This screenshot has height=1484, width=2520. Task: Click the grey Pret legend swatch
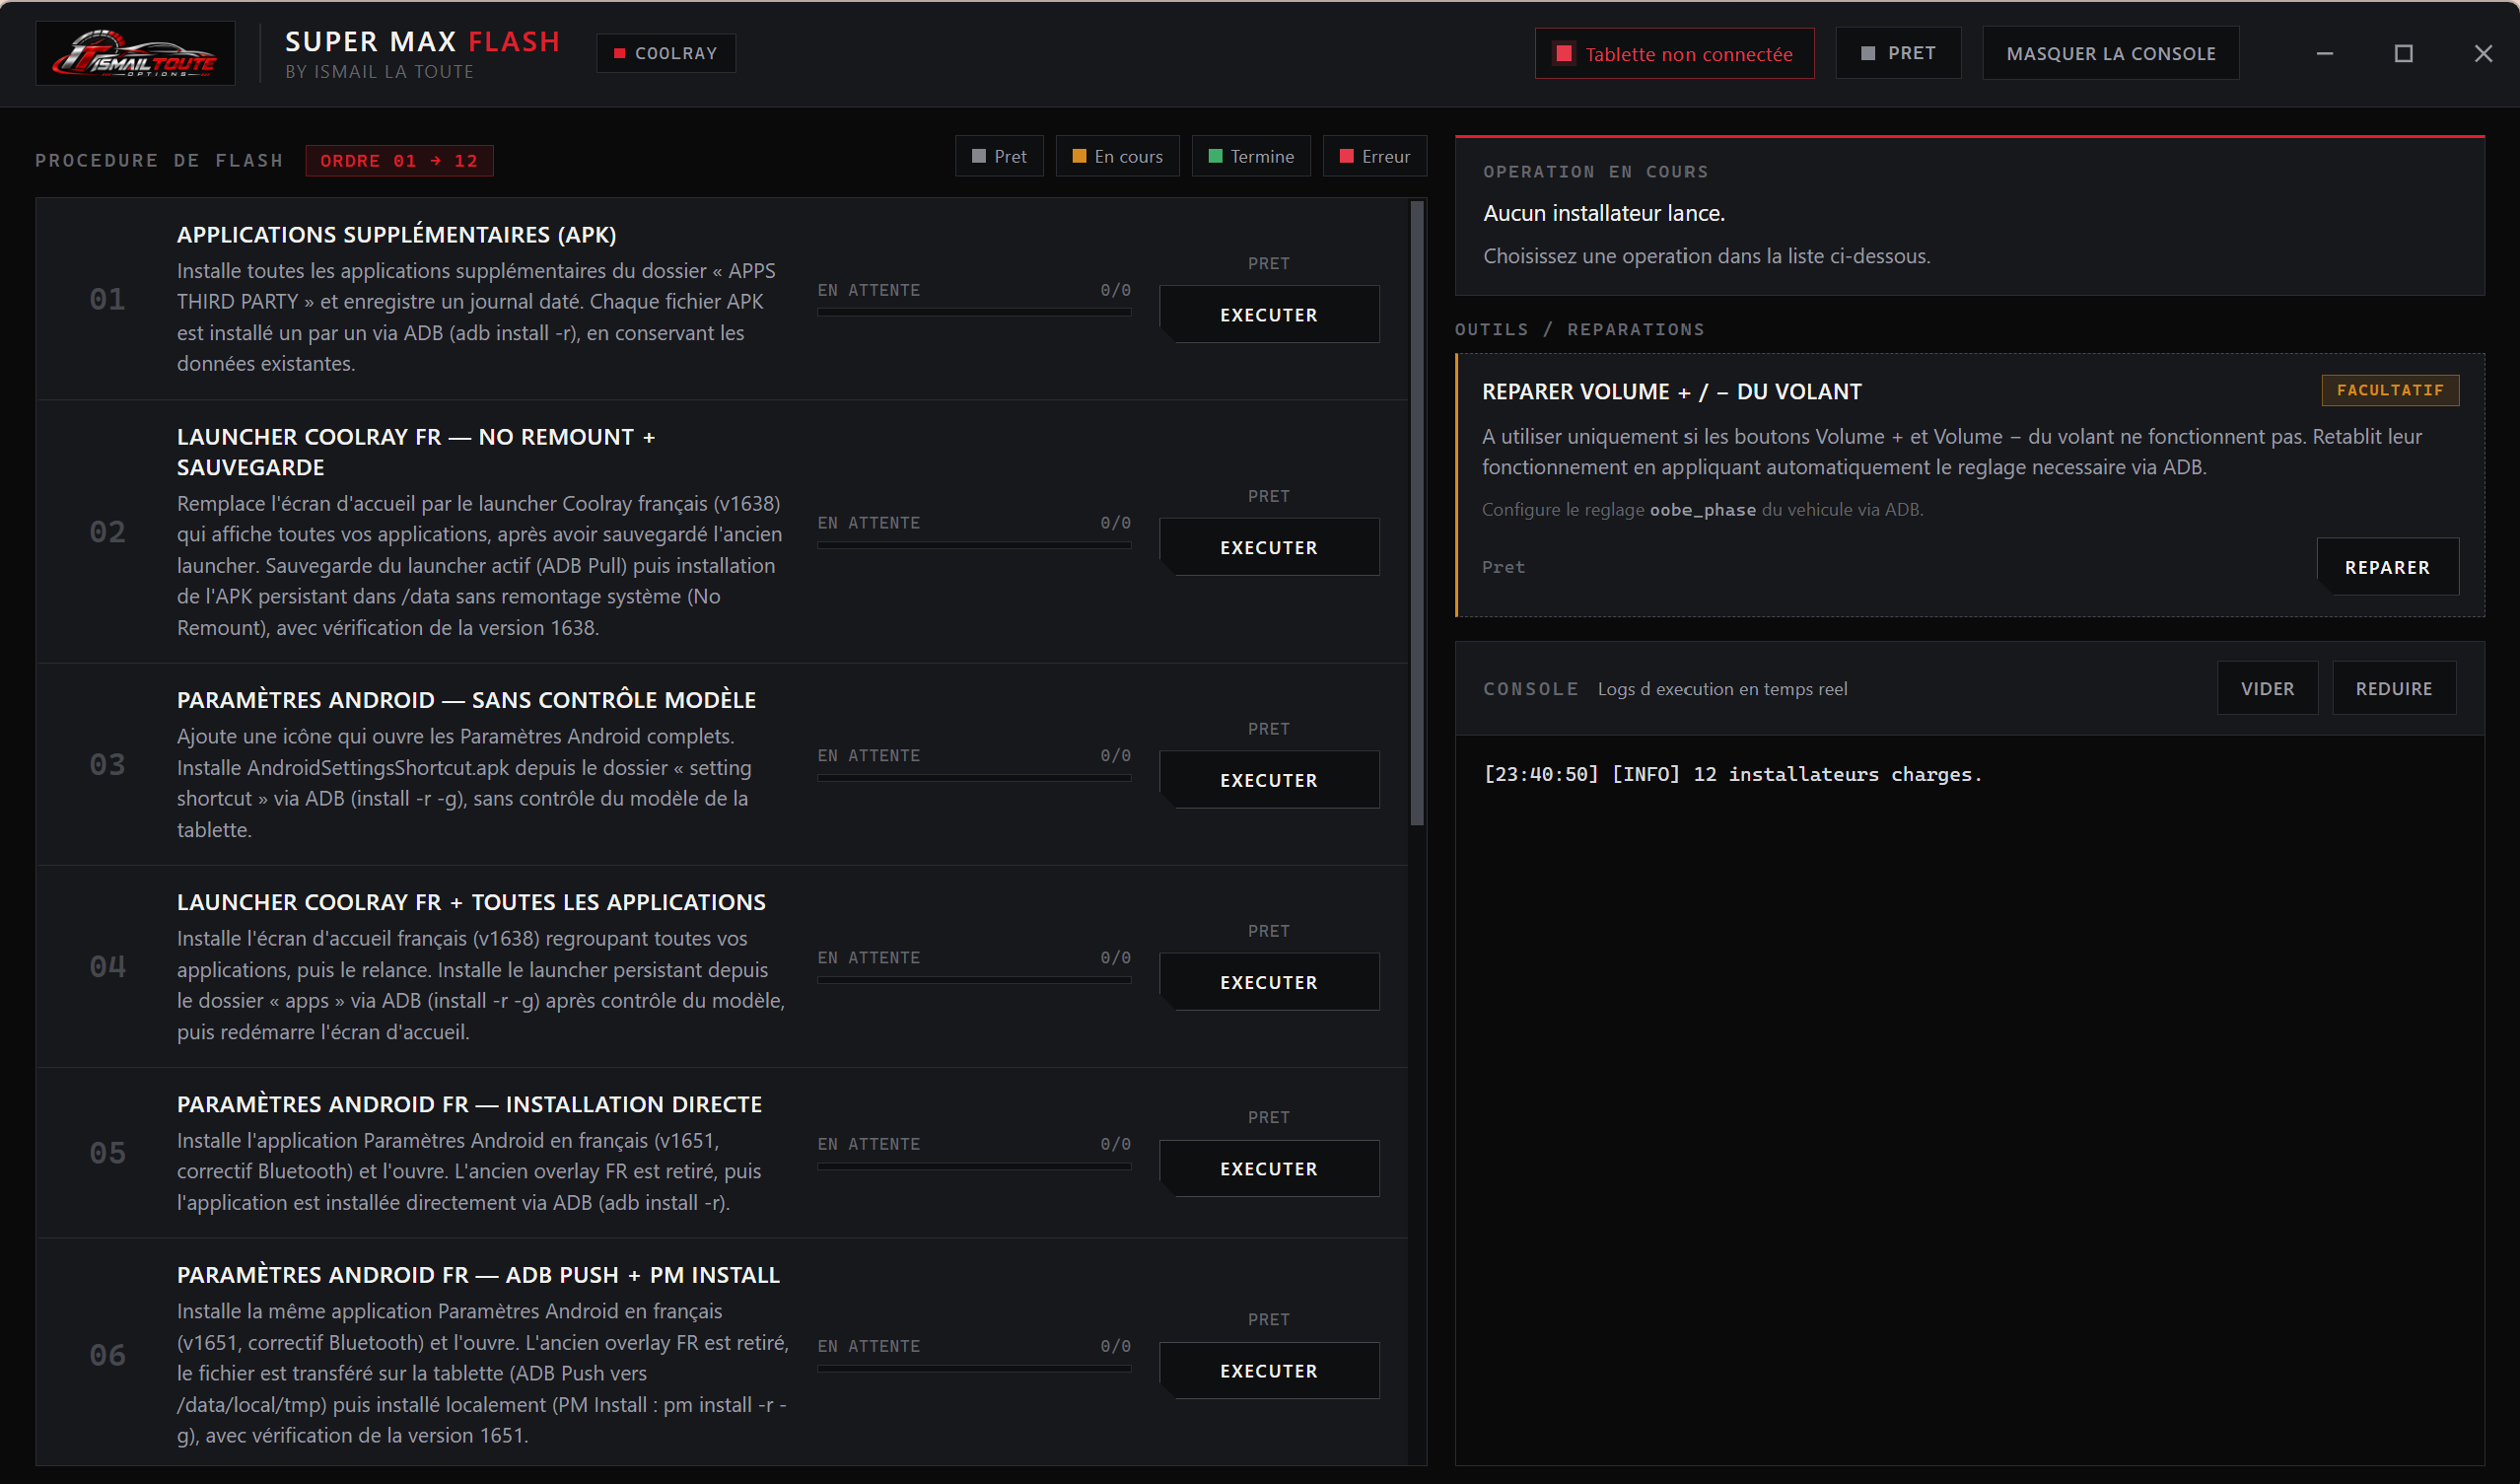point(979,157)
